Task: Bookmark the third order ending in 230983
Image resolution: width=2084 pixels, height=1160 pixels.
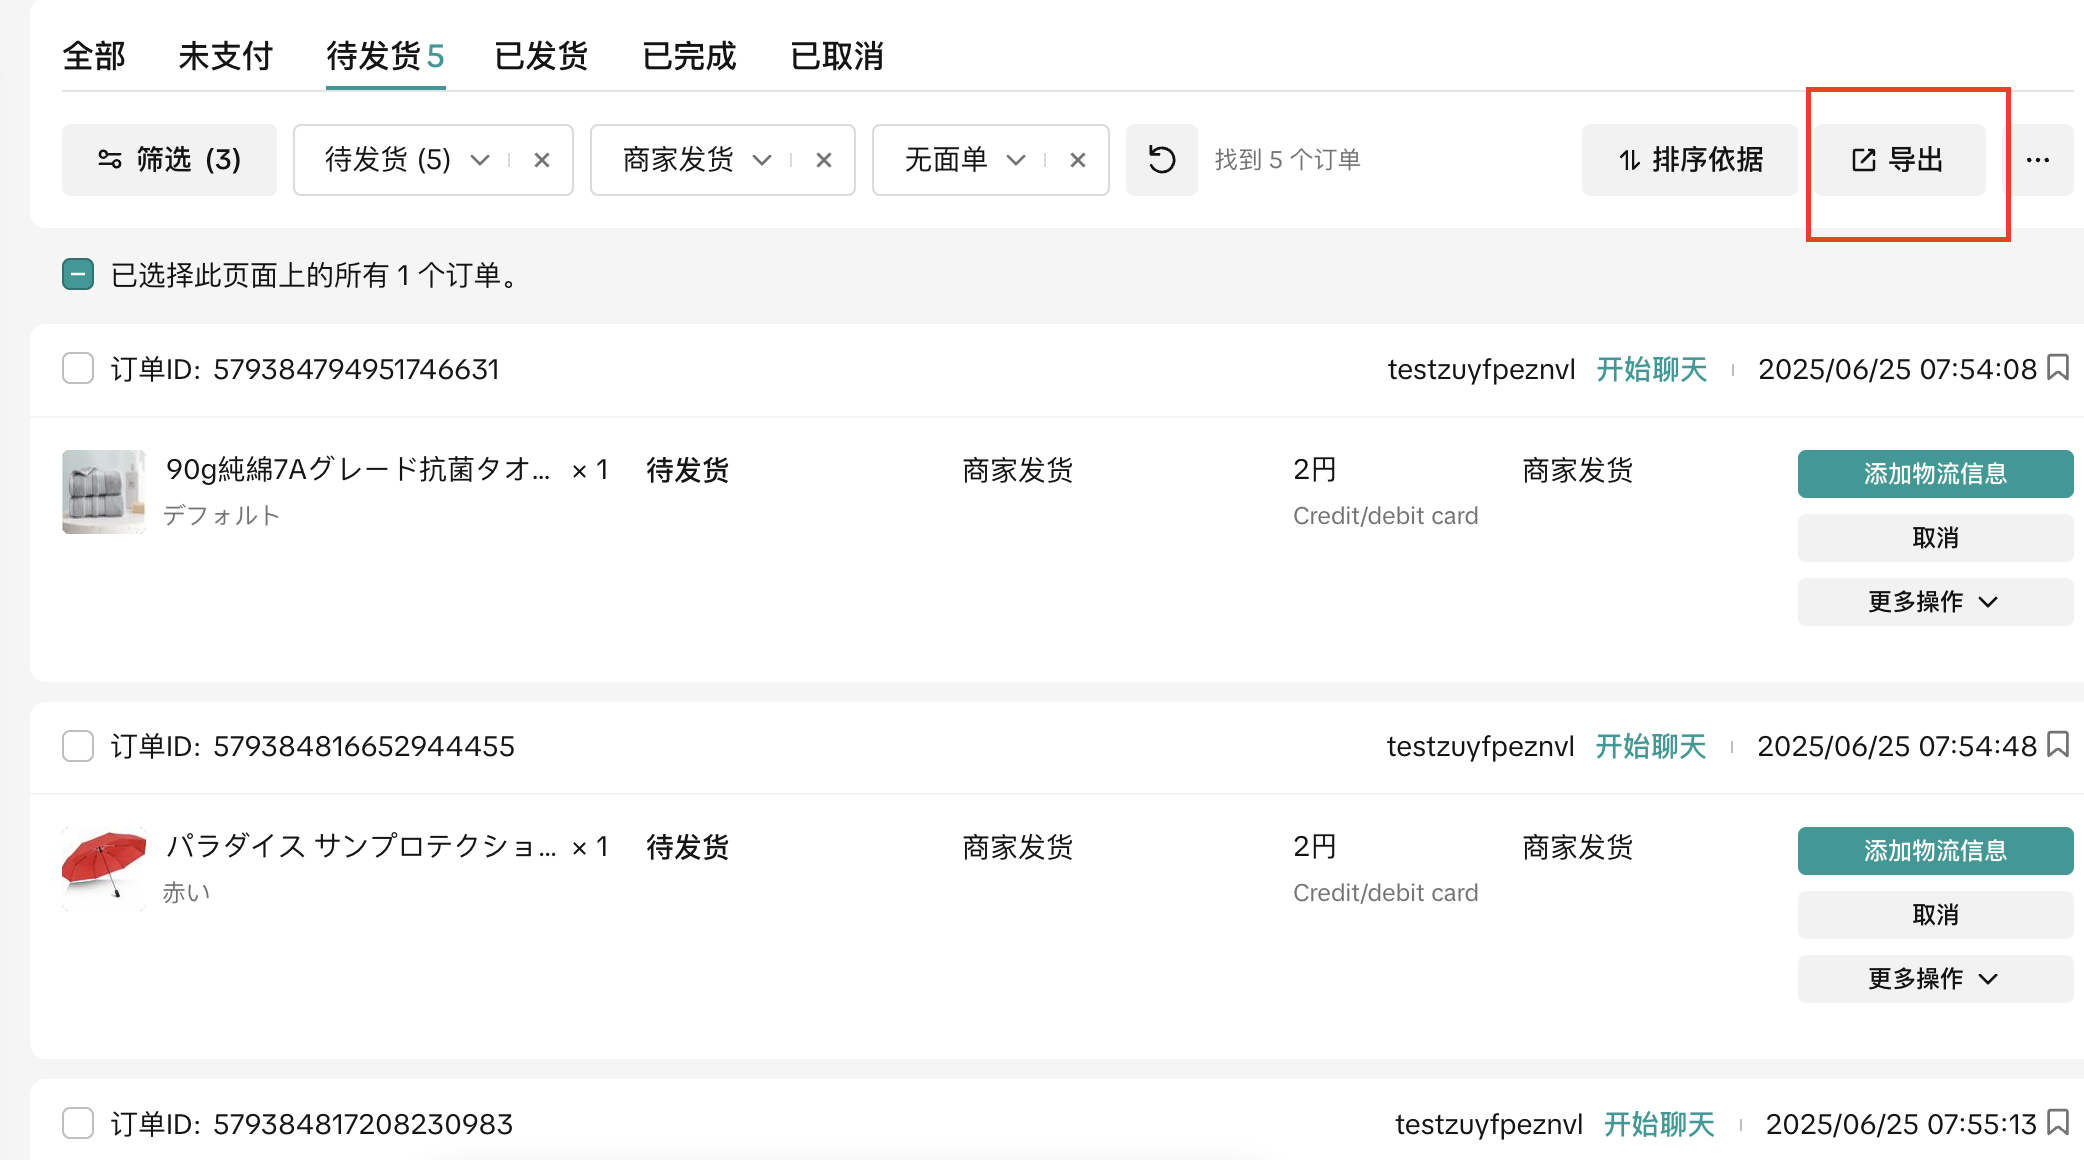Action: pyautogui.click(x=2058, y=1123)
